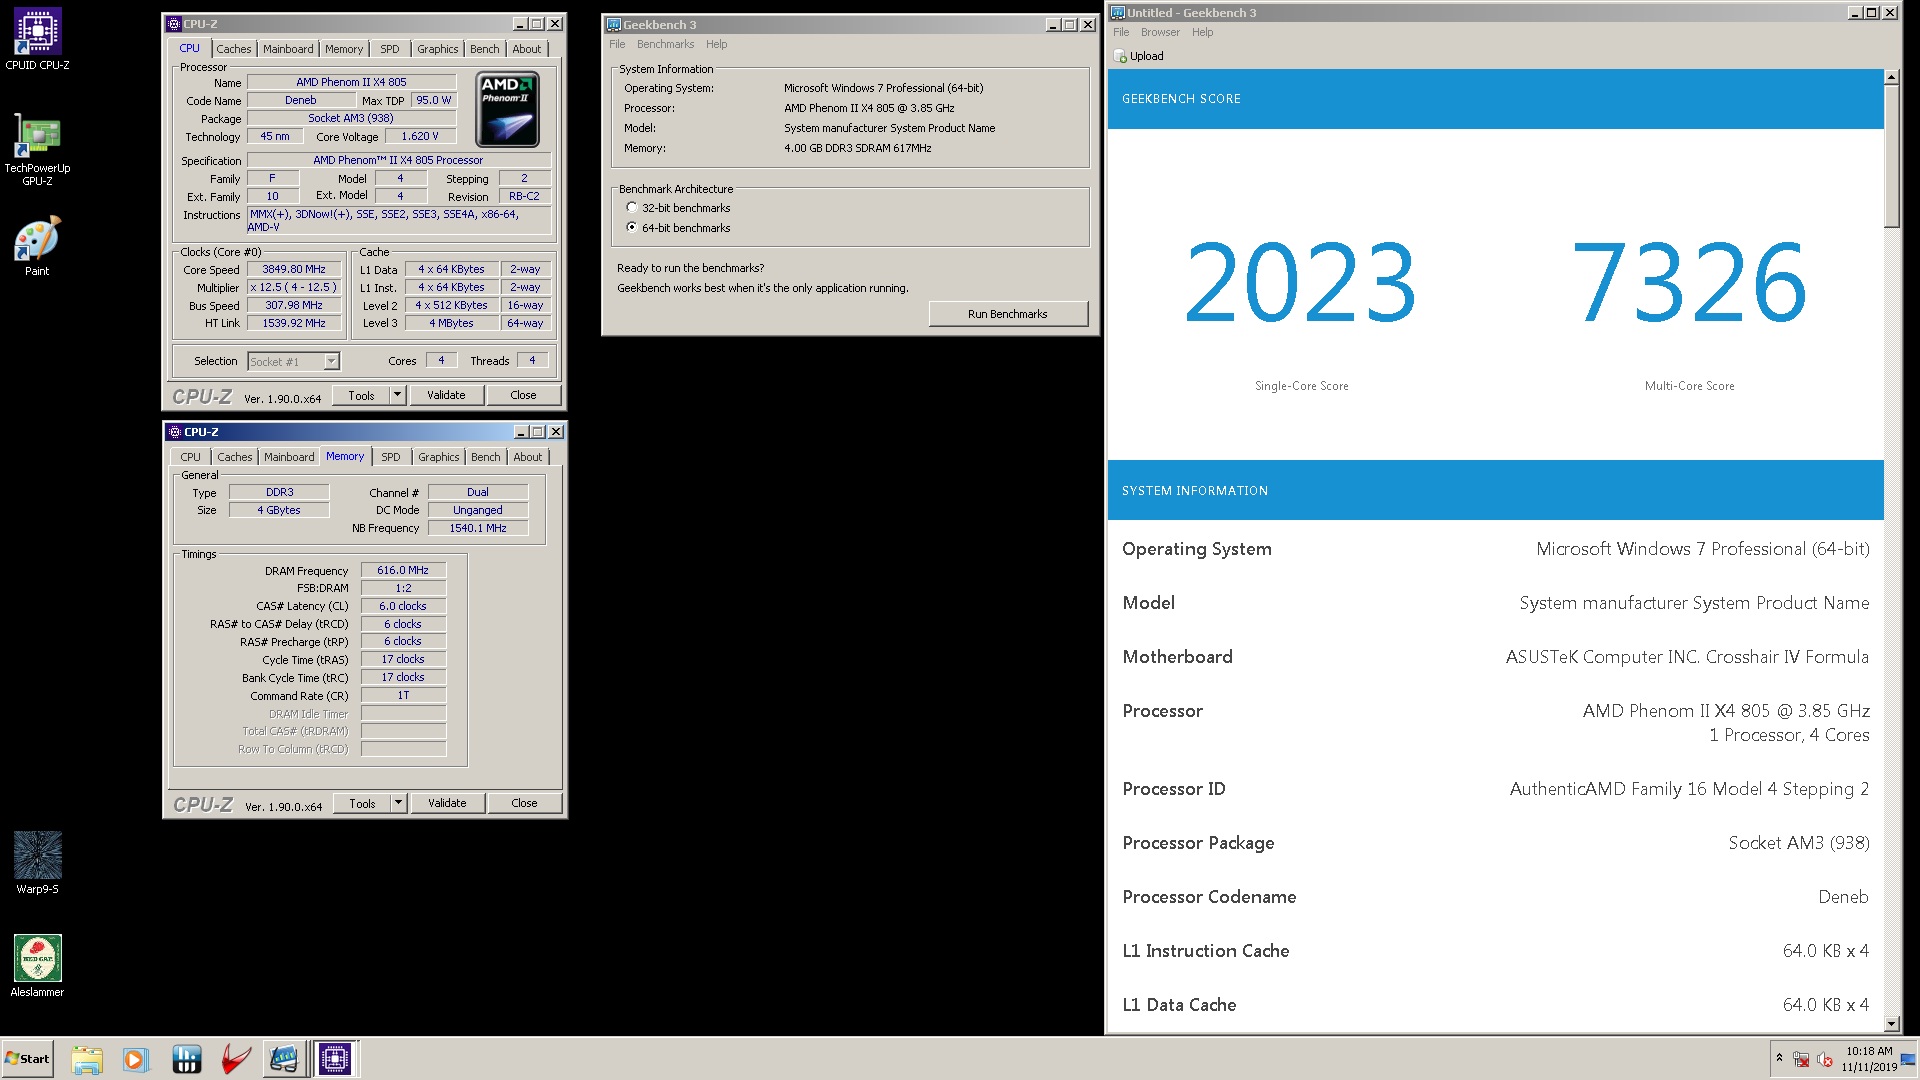1920x1080 pixels.
Task: Click the CPU name field AMD Phenom II X4 805
Action: [351, 82]
